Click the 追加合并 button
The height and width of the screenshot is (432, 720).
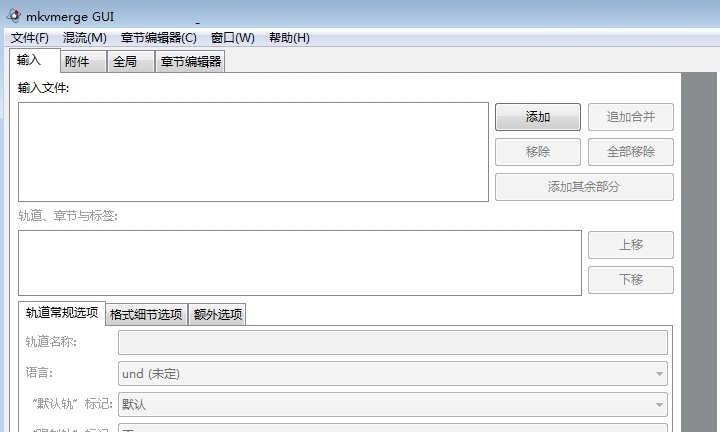point(631,117)
